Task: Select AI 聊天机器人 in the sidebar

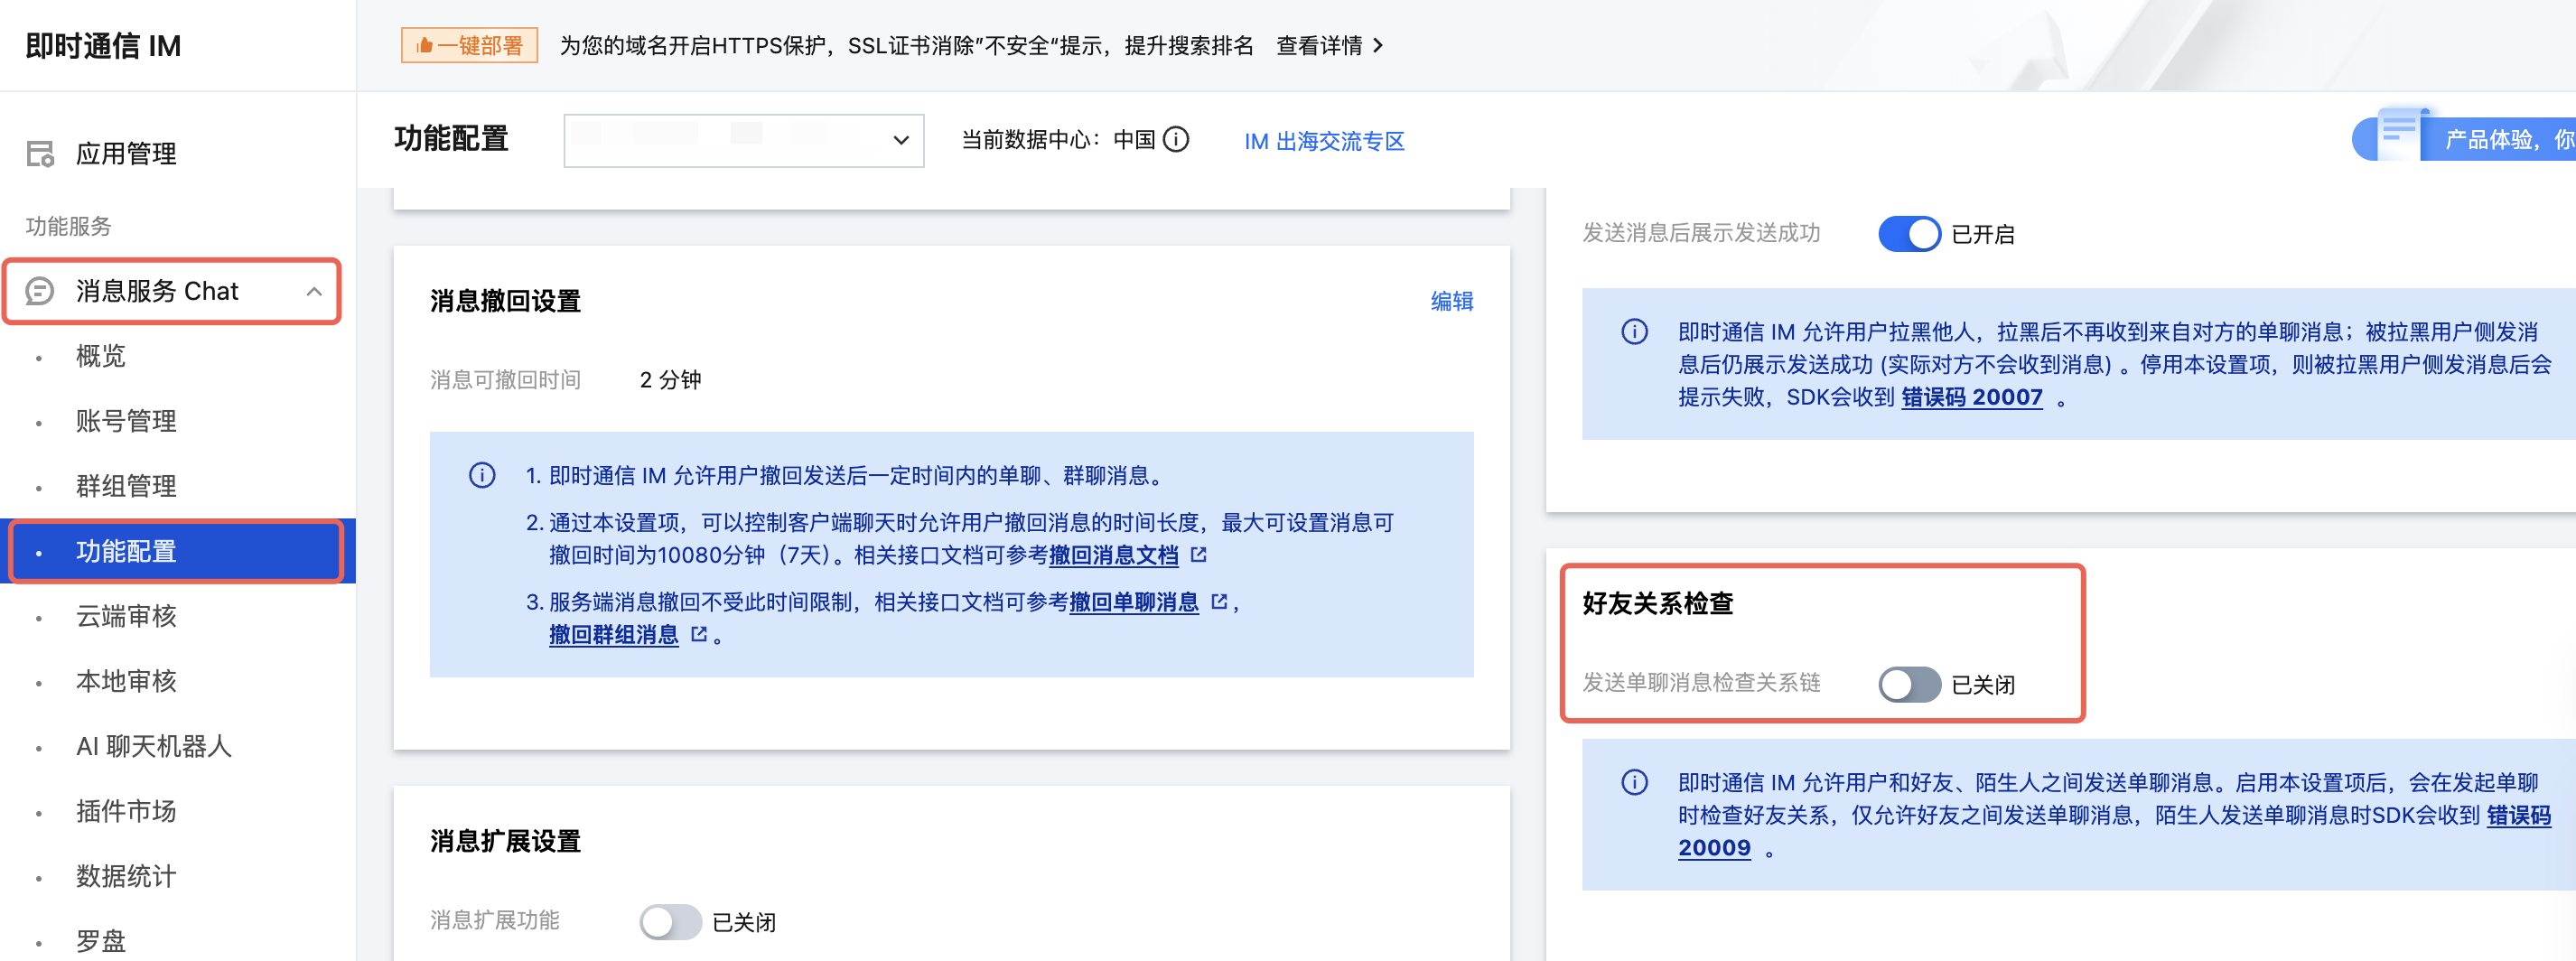Action: (x=154, y=747)
